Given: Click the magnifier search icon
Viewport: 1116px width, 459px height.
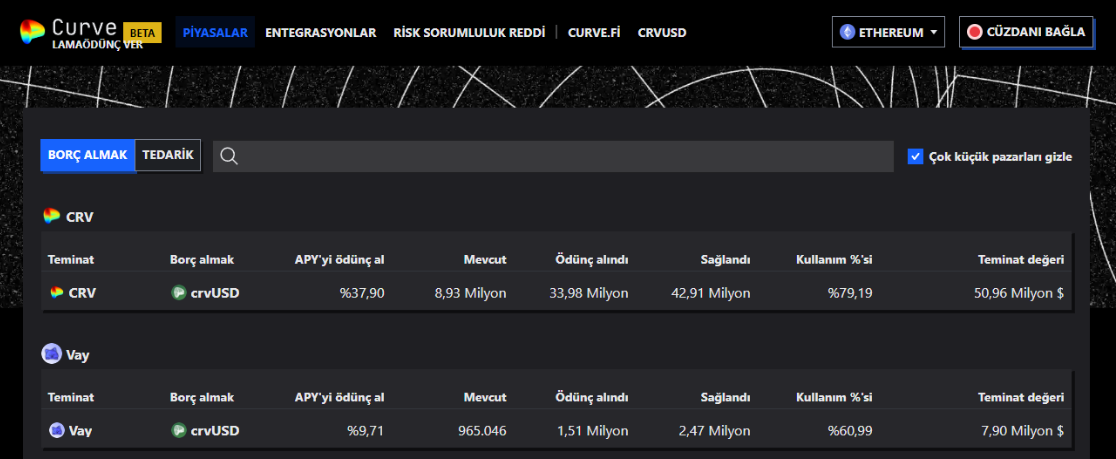Looking at the screenshot, I should 228,156.
